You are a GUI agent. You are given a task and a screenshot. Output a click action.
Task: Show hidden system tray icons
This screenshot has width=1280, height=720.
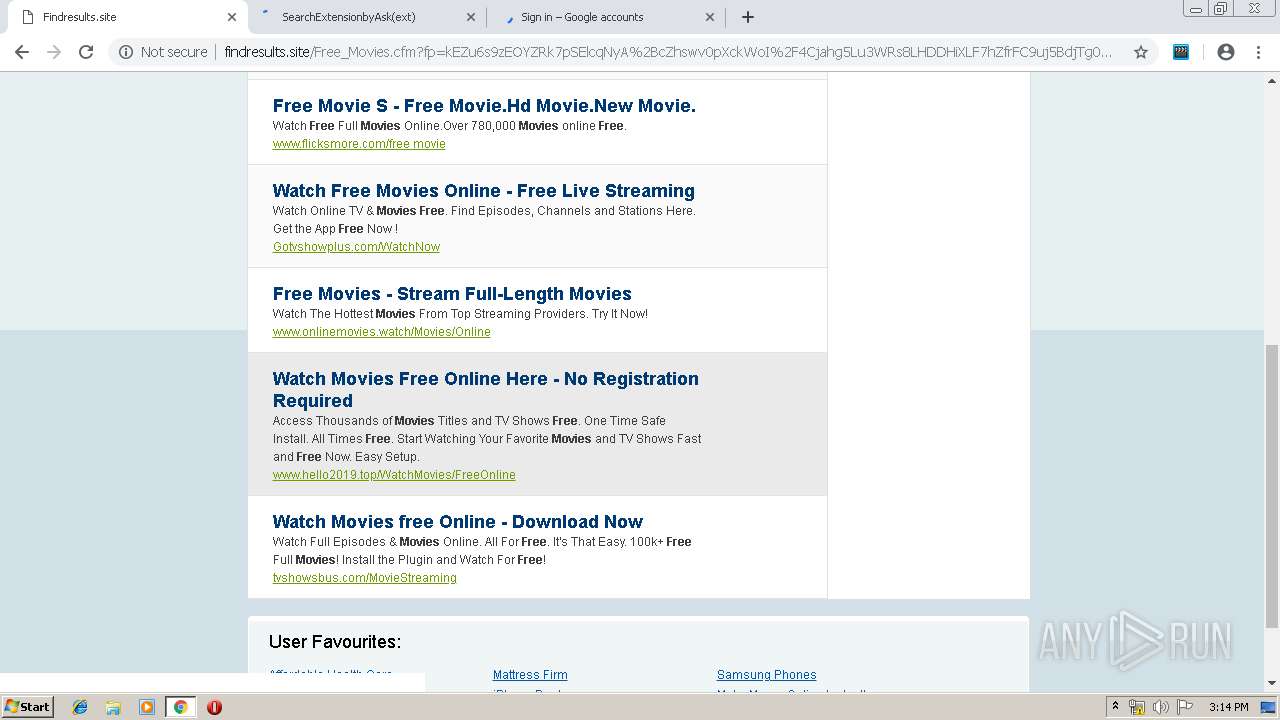(1115, 707)
